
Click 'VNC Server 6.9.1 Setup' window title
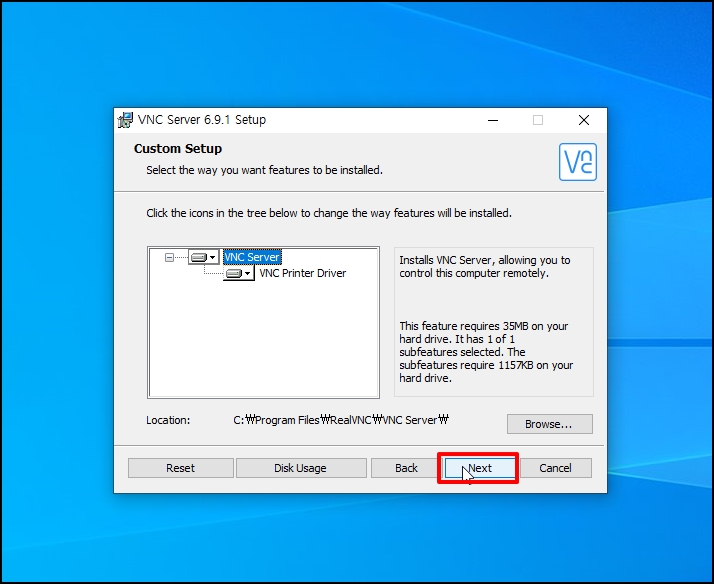[202, 120]
